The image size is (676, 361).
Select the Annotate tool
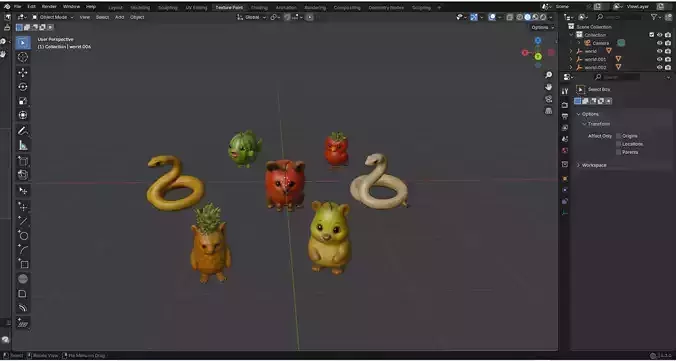click(23, 131)
